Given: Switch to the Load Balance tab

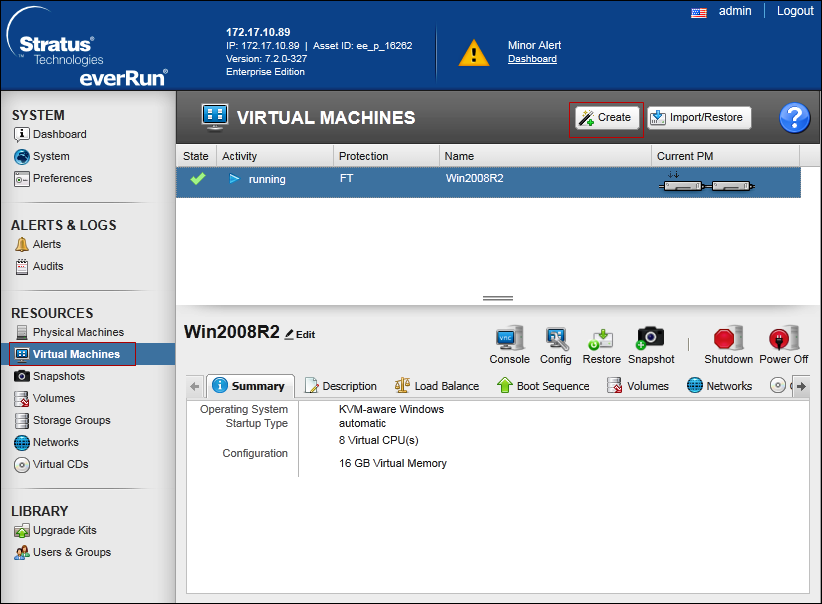Looking at the screenshot, I should pos(437,386).
